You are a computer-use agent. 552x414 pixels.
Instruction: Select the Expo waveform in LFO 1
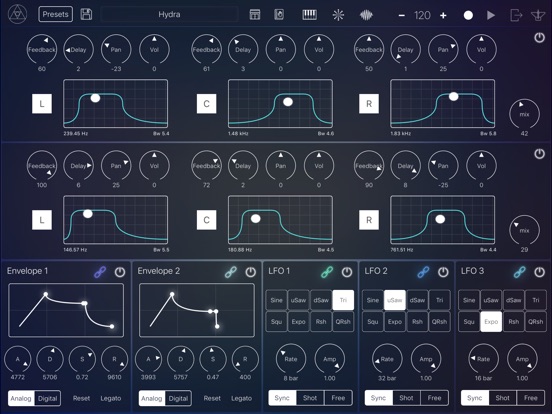pyautogui.click(x=299, y=322)
